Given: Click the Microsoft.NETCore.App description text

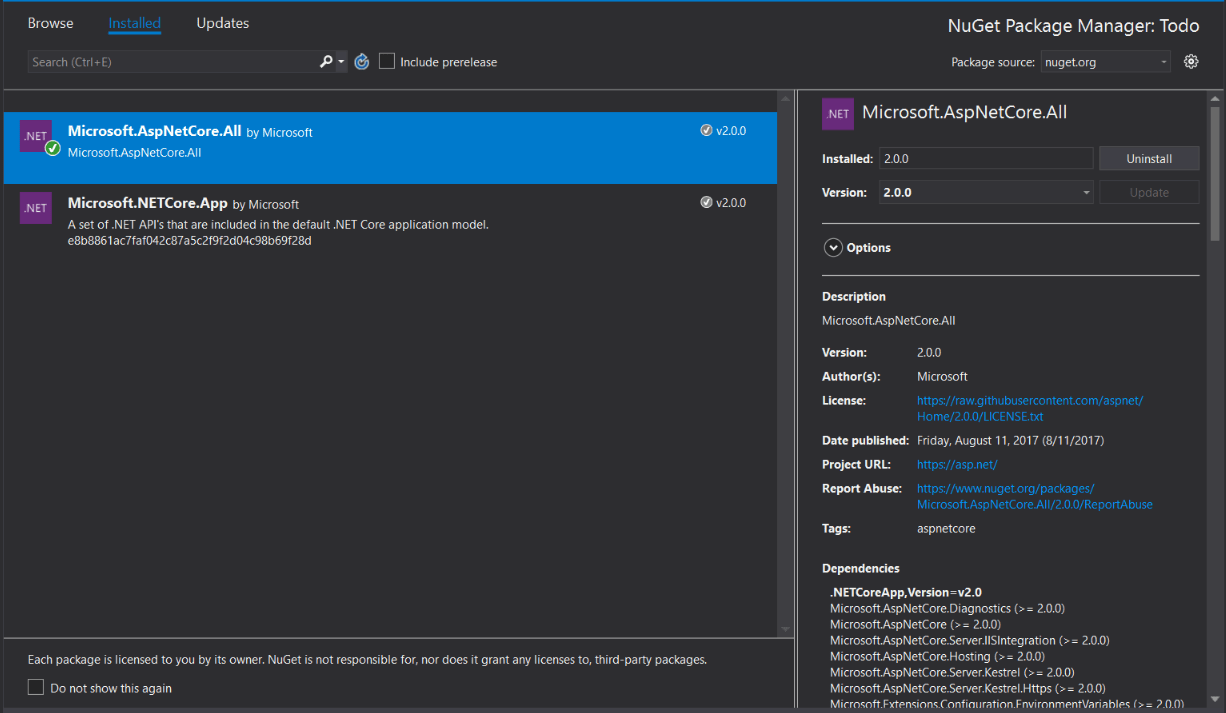Looking at the screenshot, I should pos(278,232).
